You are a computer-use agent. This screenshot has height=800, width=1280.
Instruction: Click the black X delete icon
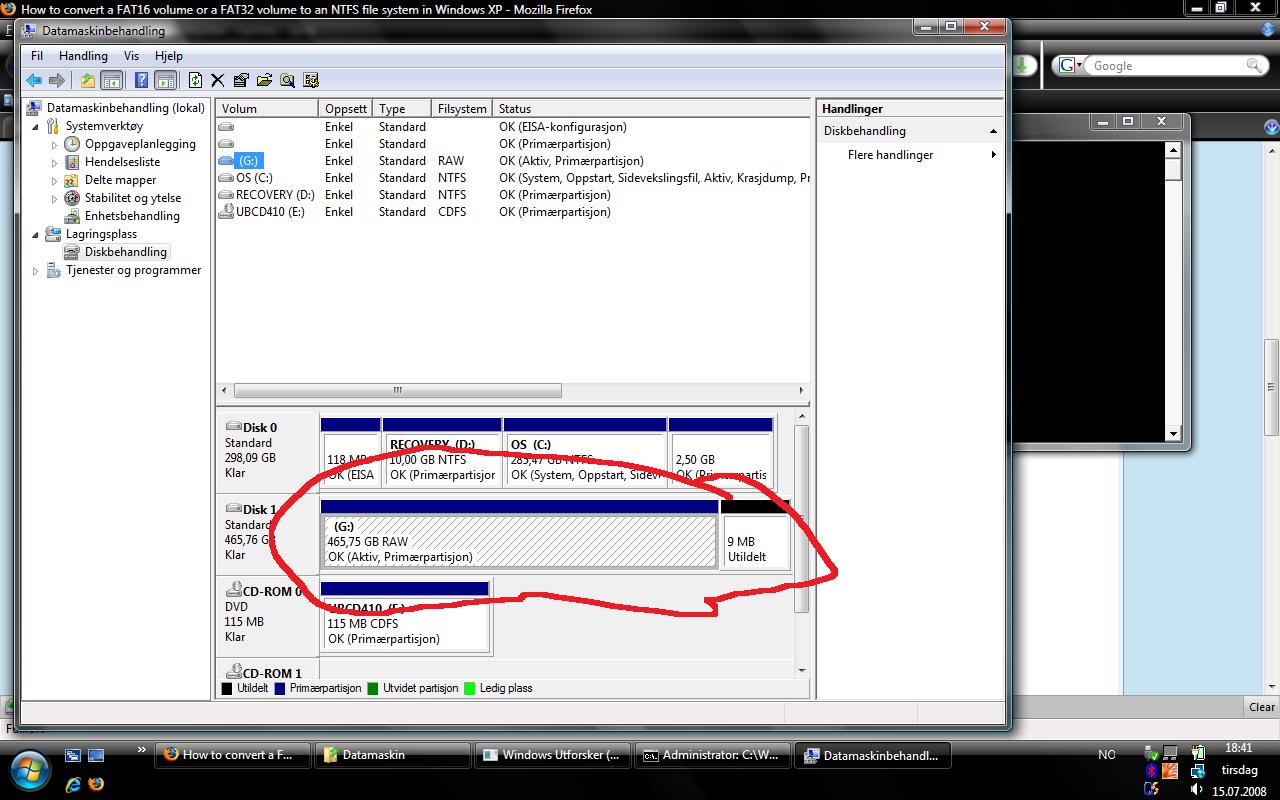218,80
